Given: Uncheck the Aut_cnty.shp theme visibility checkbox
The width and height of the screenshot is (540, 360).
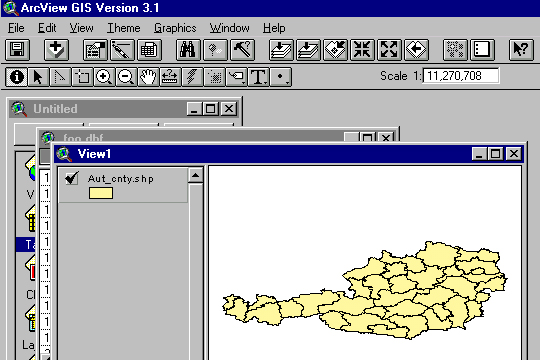Looking at the screenshot, I should coord(72,178).
